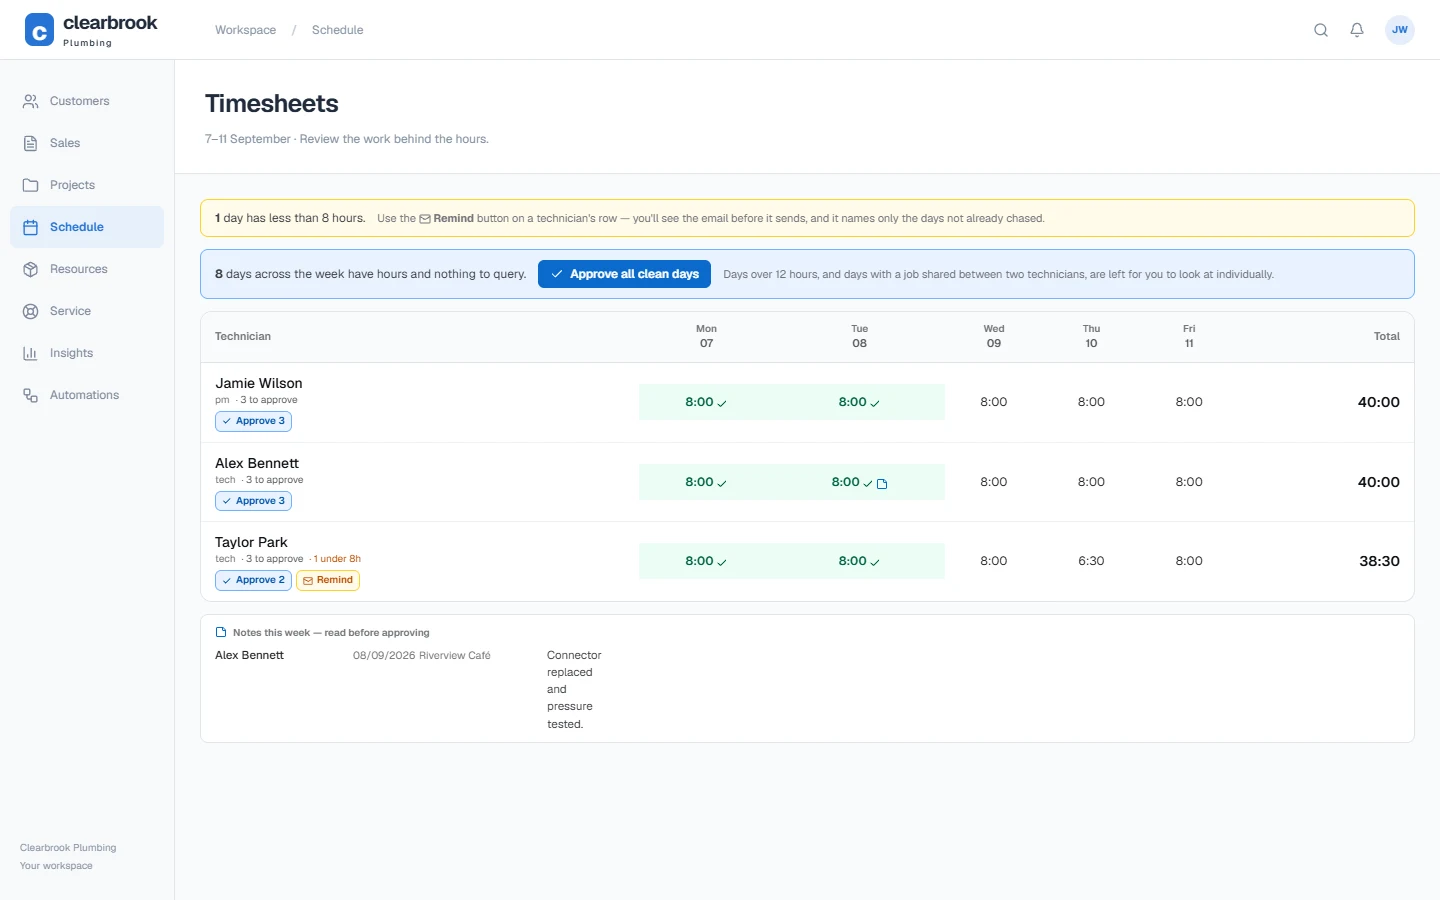Select Taylor Park's Wednesday 8:00 cell
The image size is (1440, 900).
point(993,561)
